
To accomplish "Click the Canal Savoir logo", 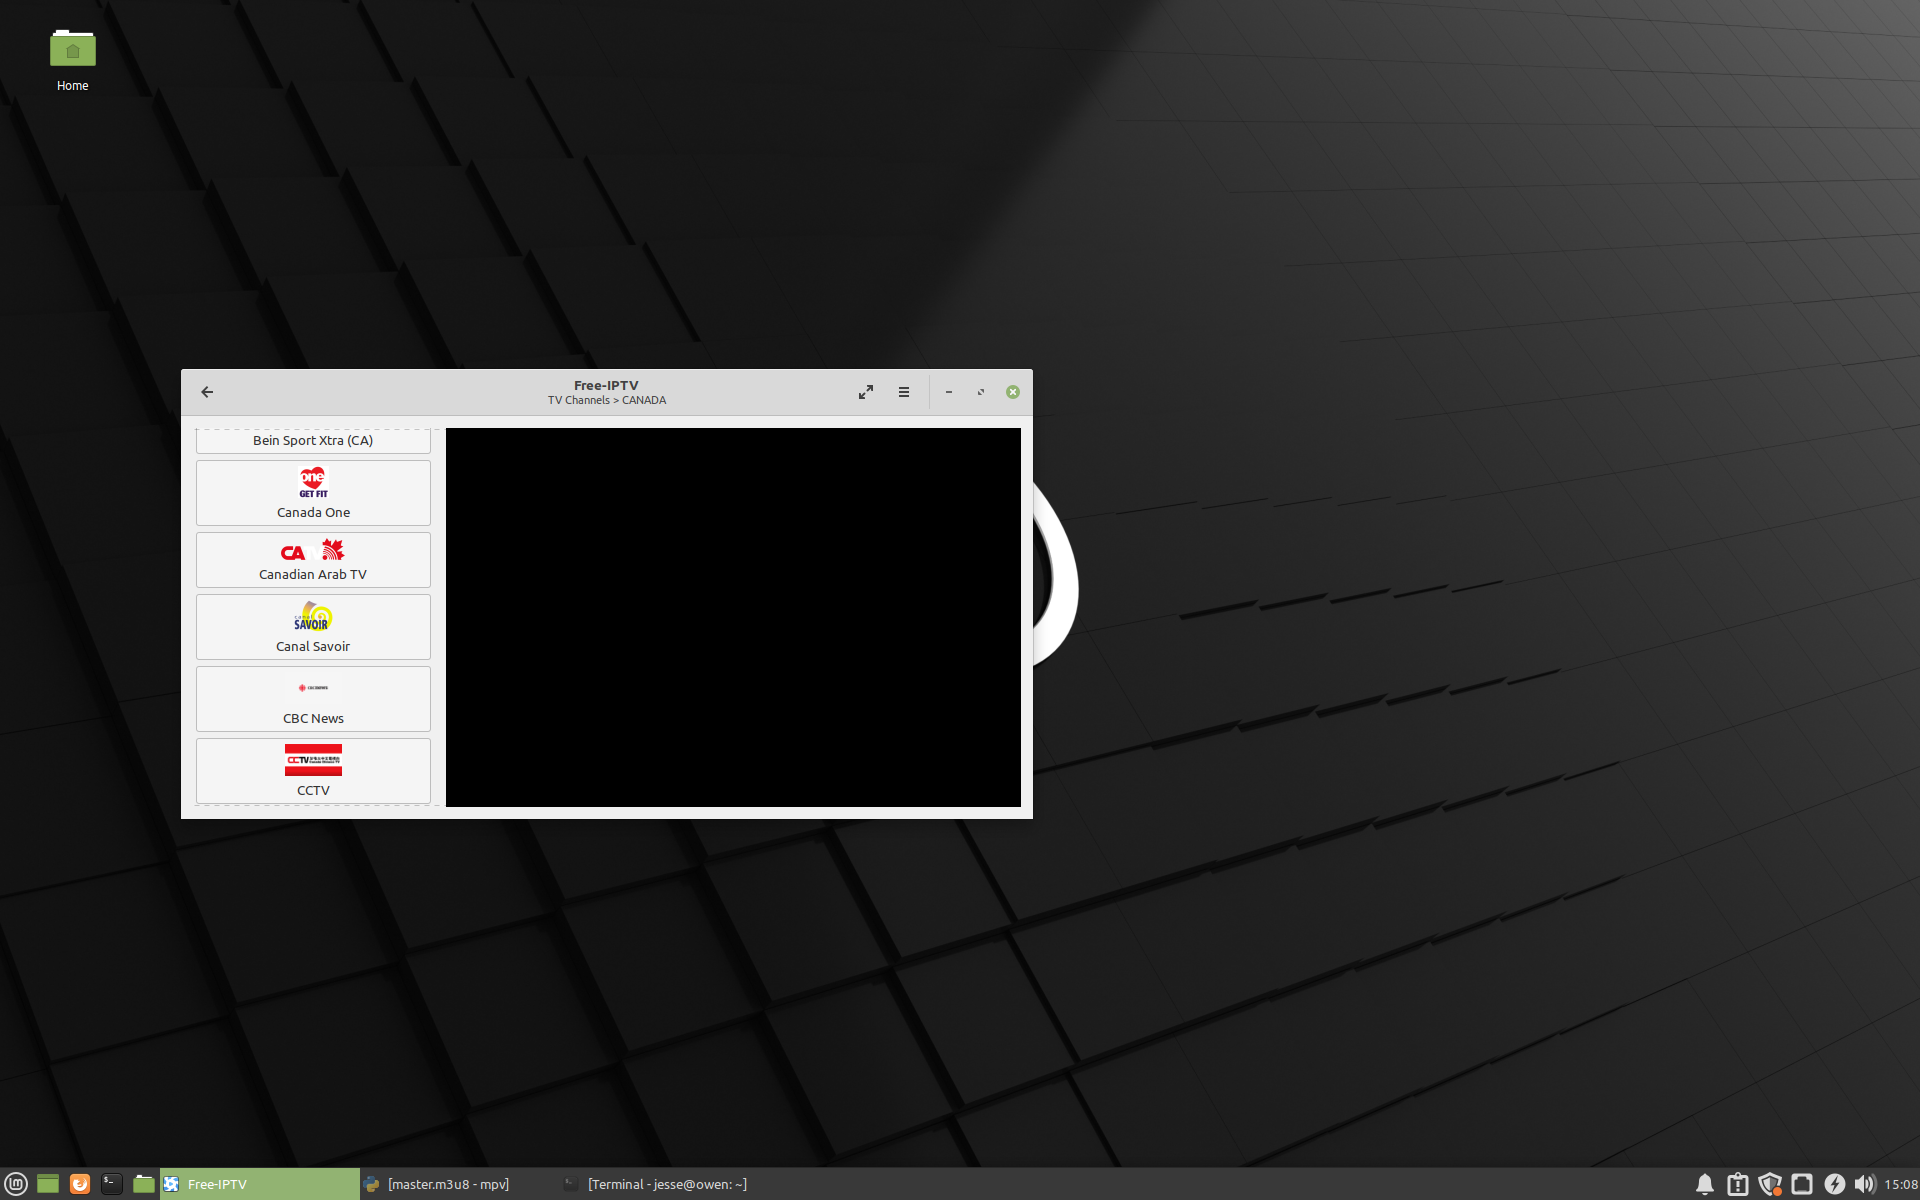I will [x=313, y=616].
